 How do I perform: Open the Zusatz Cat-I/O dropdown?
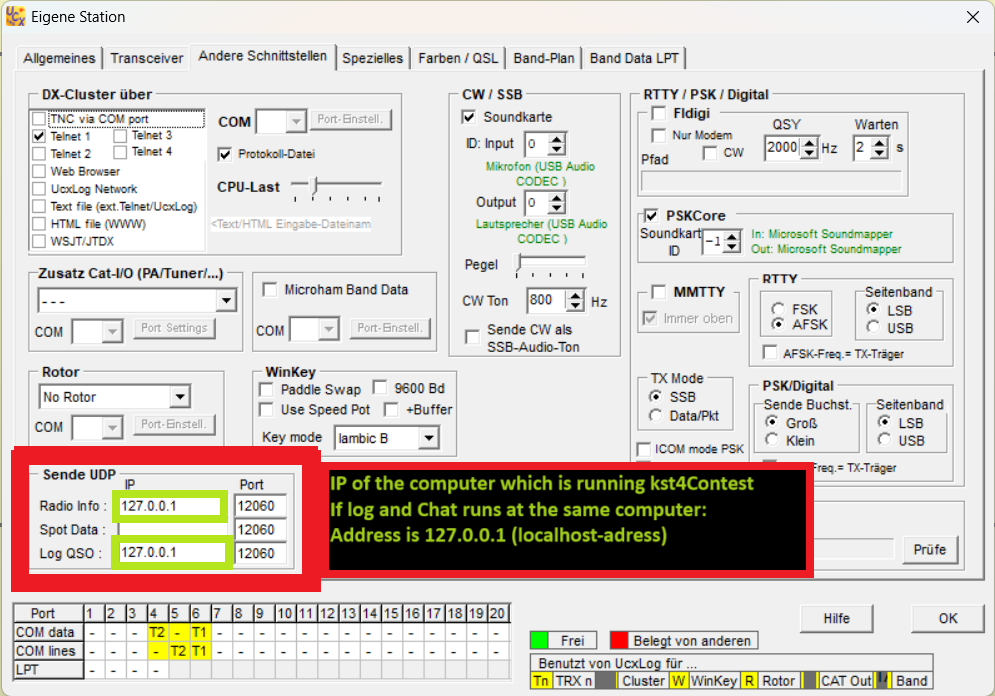point(226,300)
